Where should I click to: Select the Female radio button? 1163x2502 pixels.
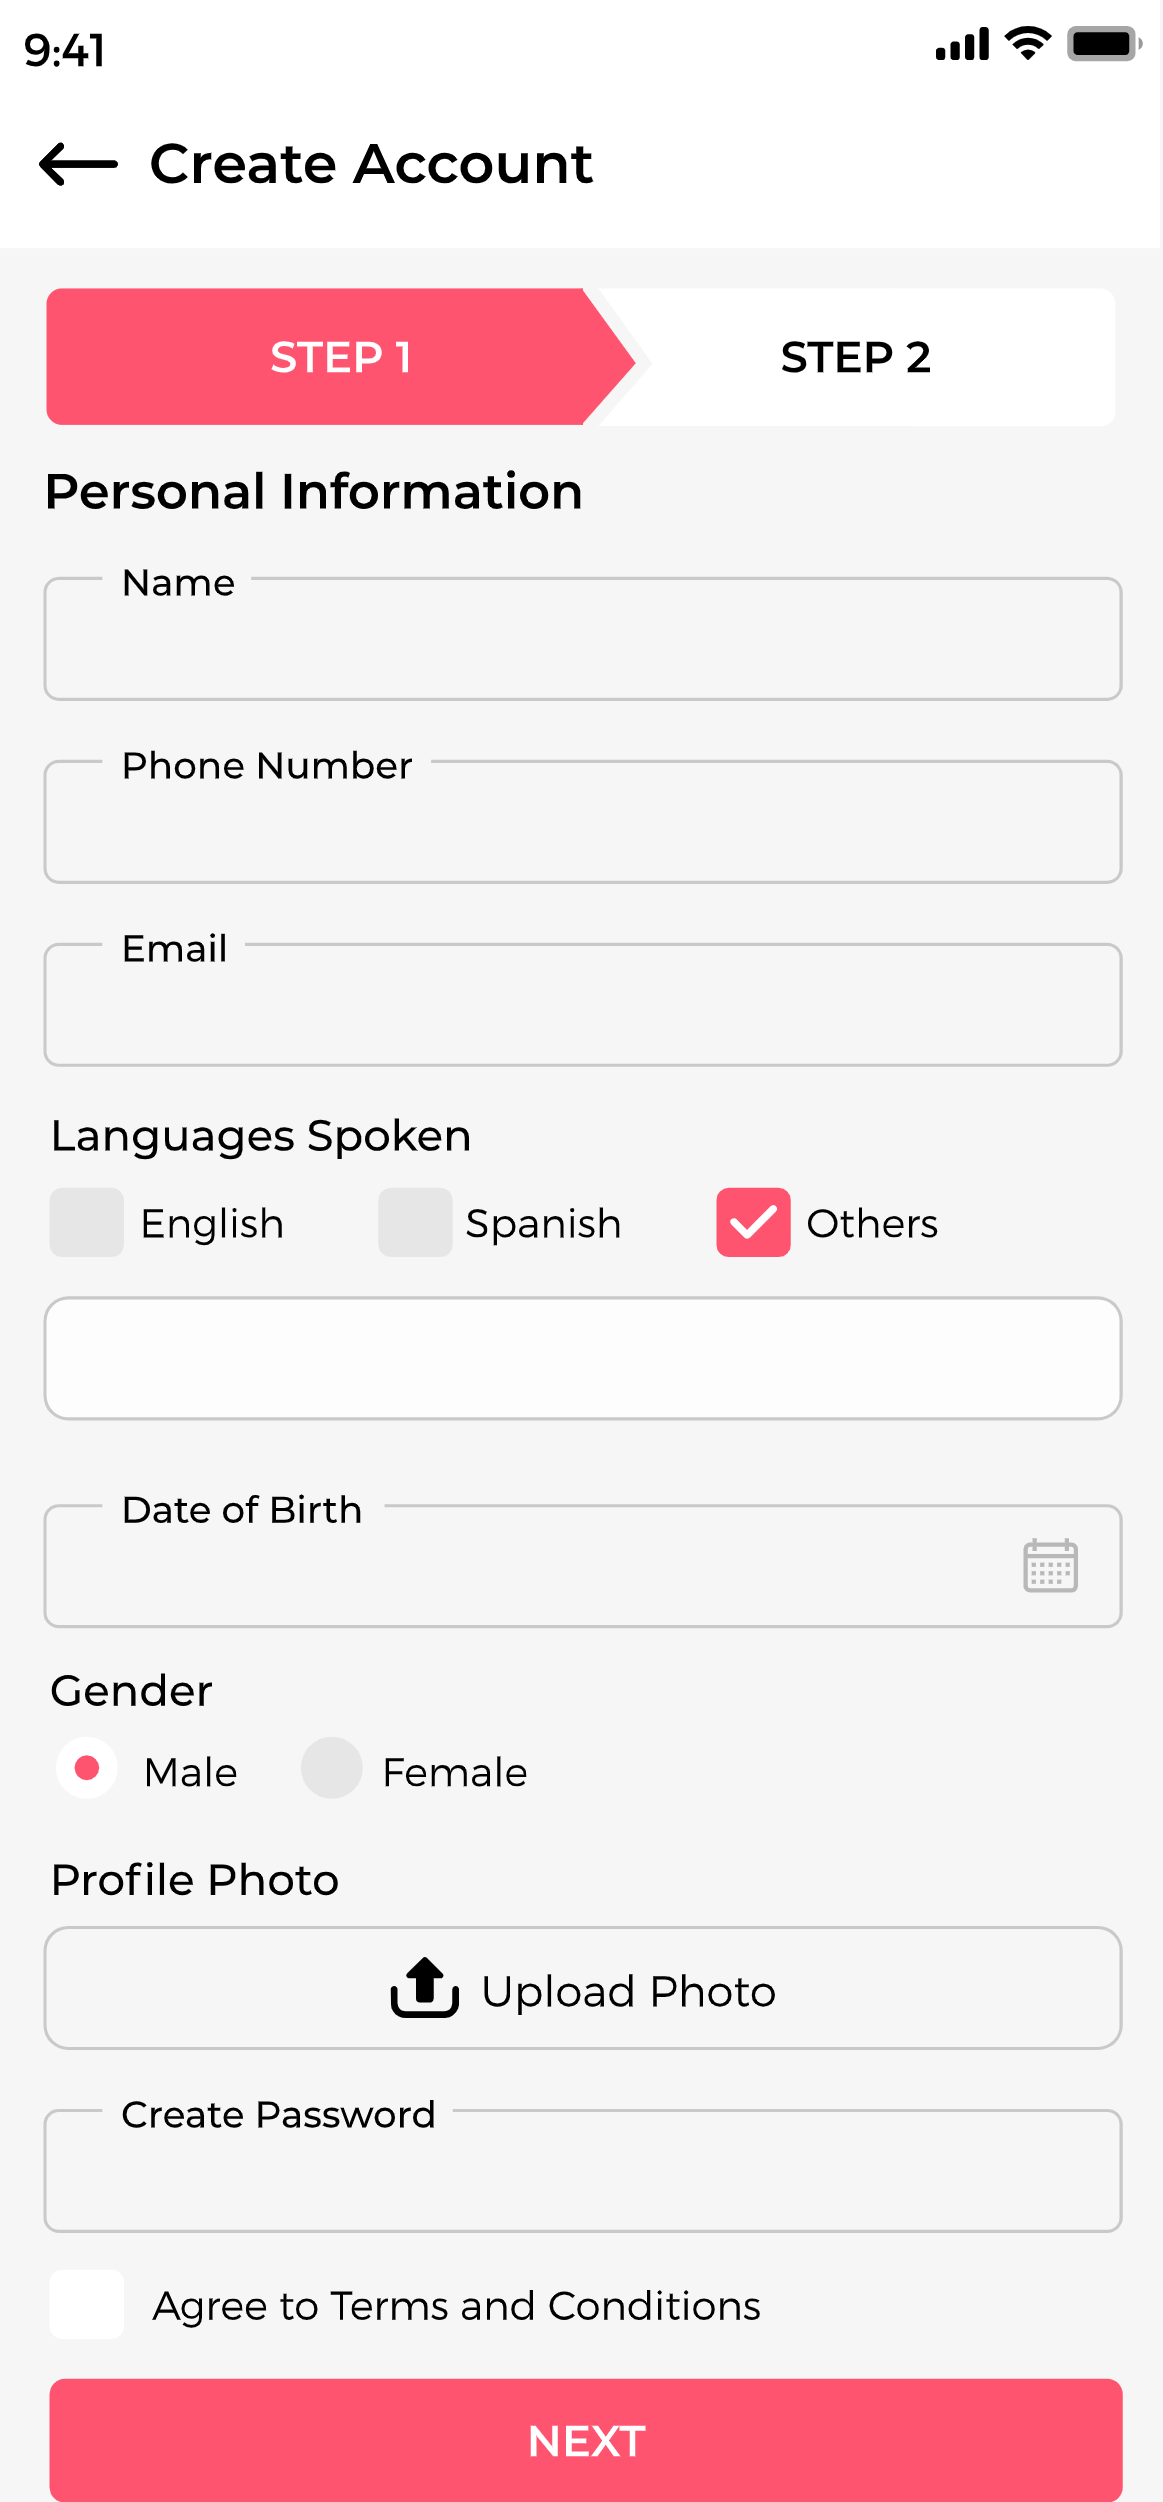[x=332, y=1768]
